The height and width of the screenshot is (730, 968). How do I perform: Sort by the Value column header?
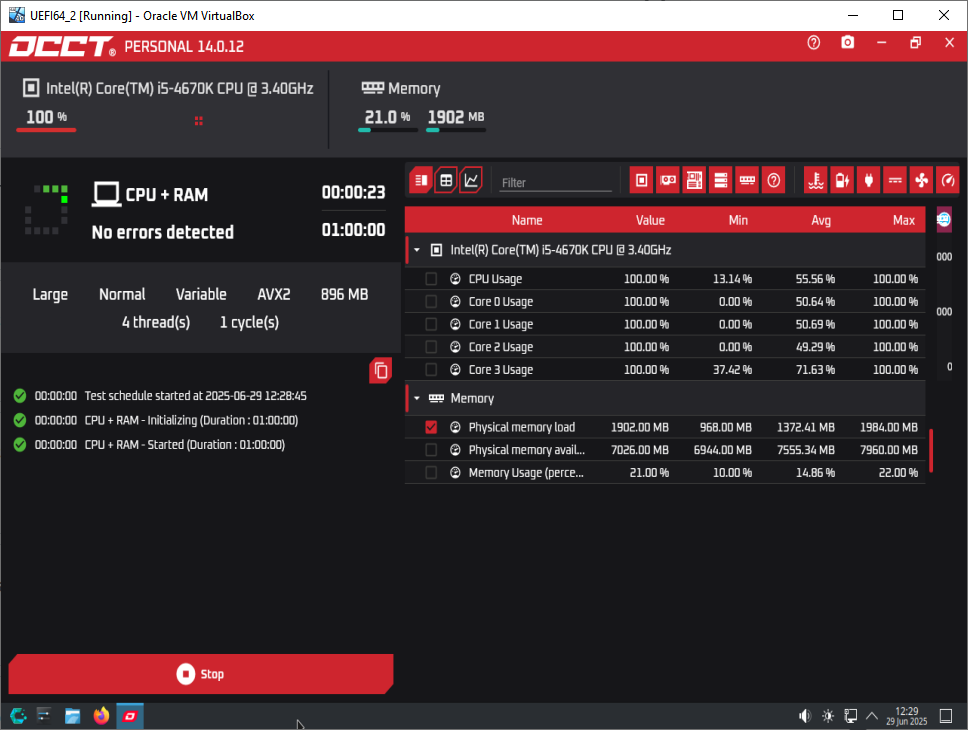(650, 220)
